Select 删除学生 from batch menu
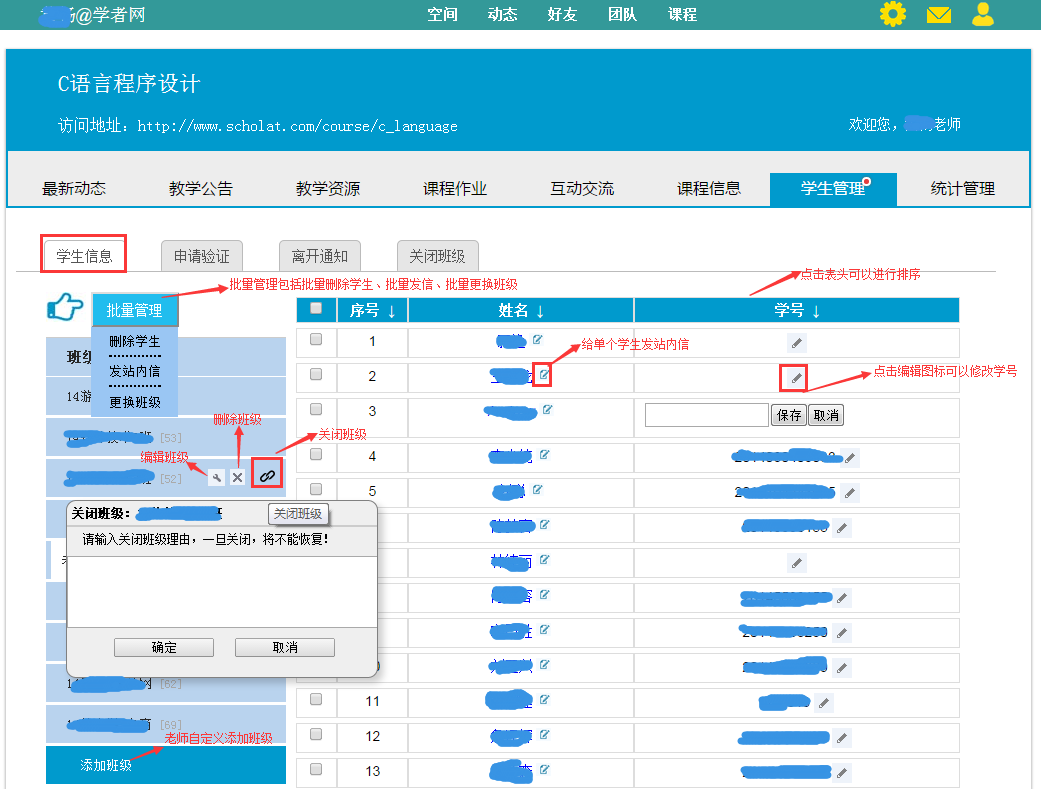1041x789 pixels. pyautogui.click(x=134, y=342)
